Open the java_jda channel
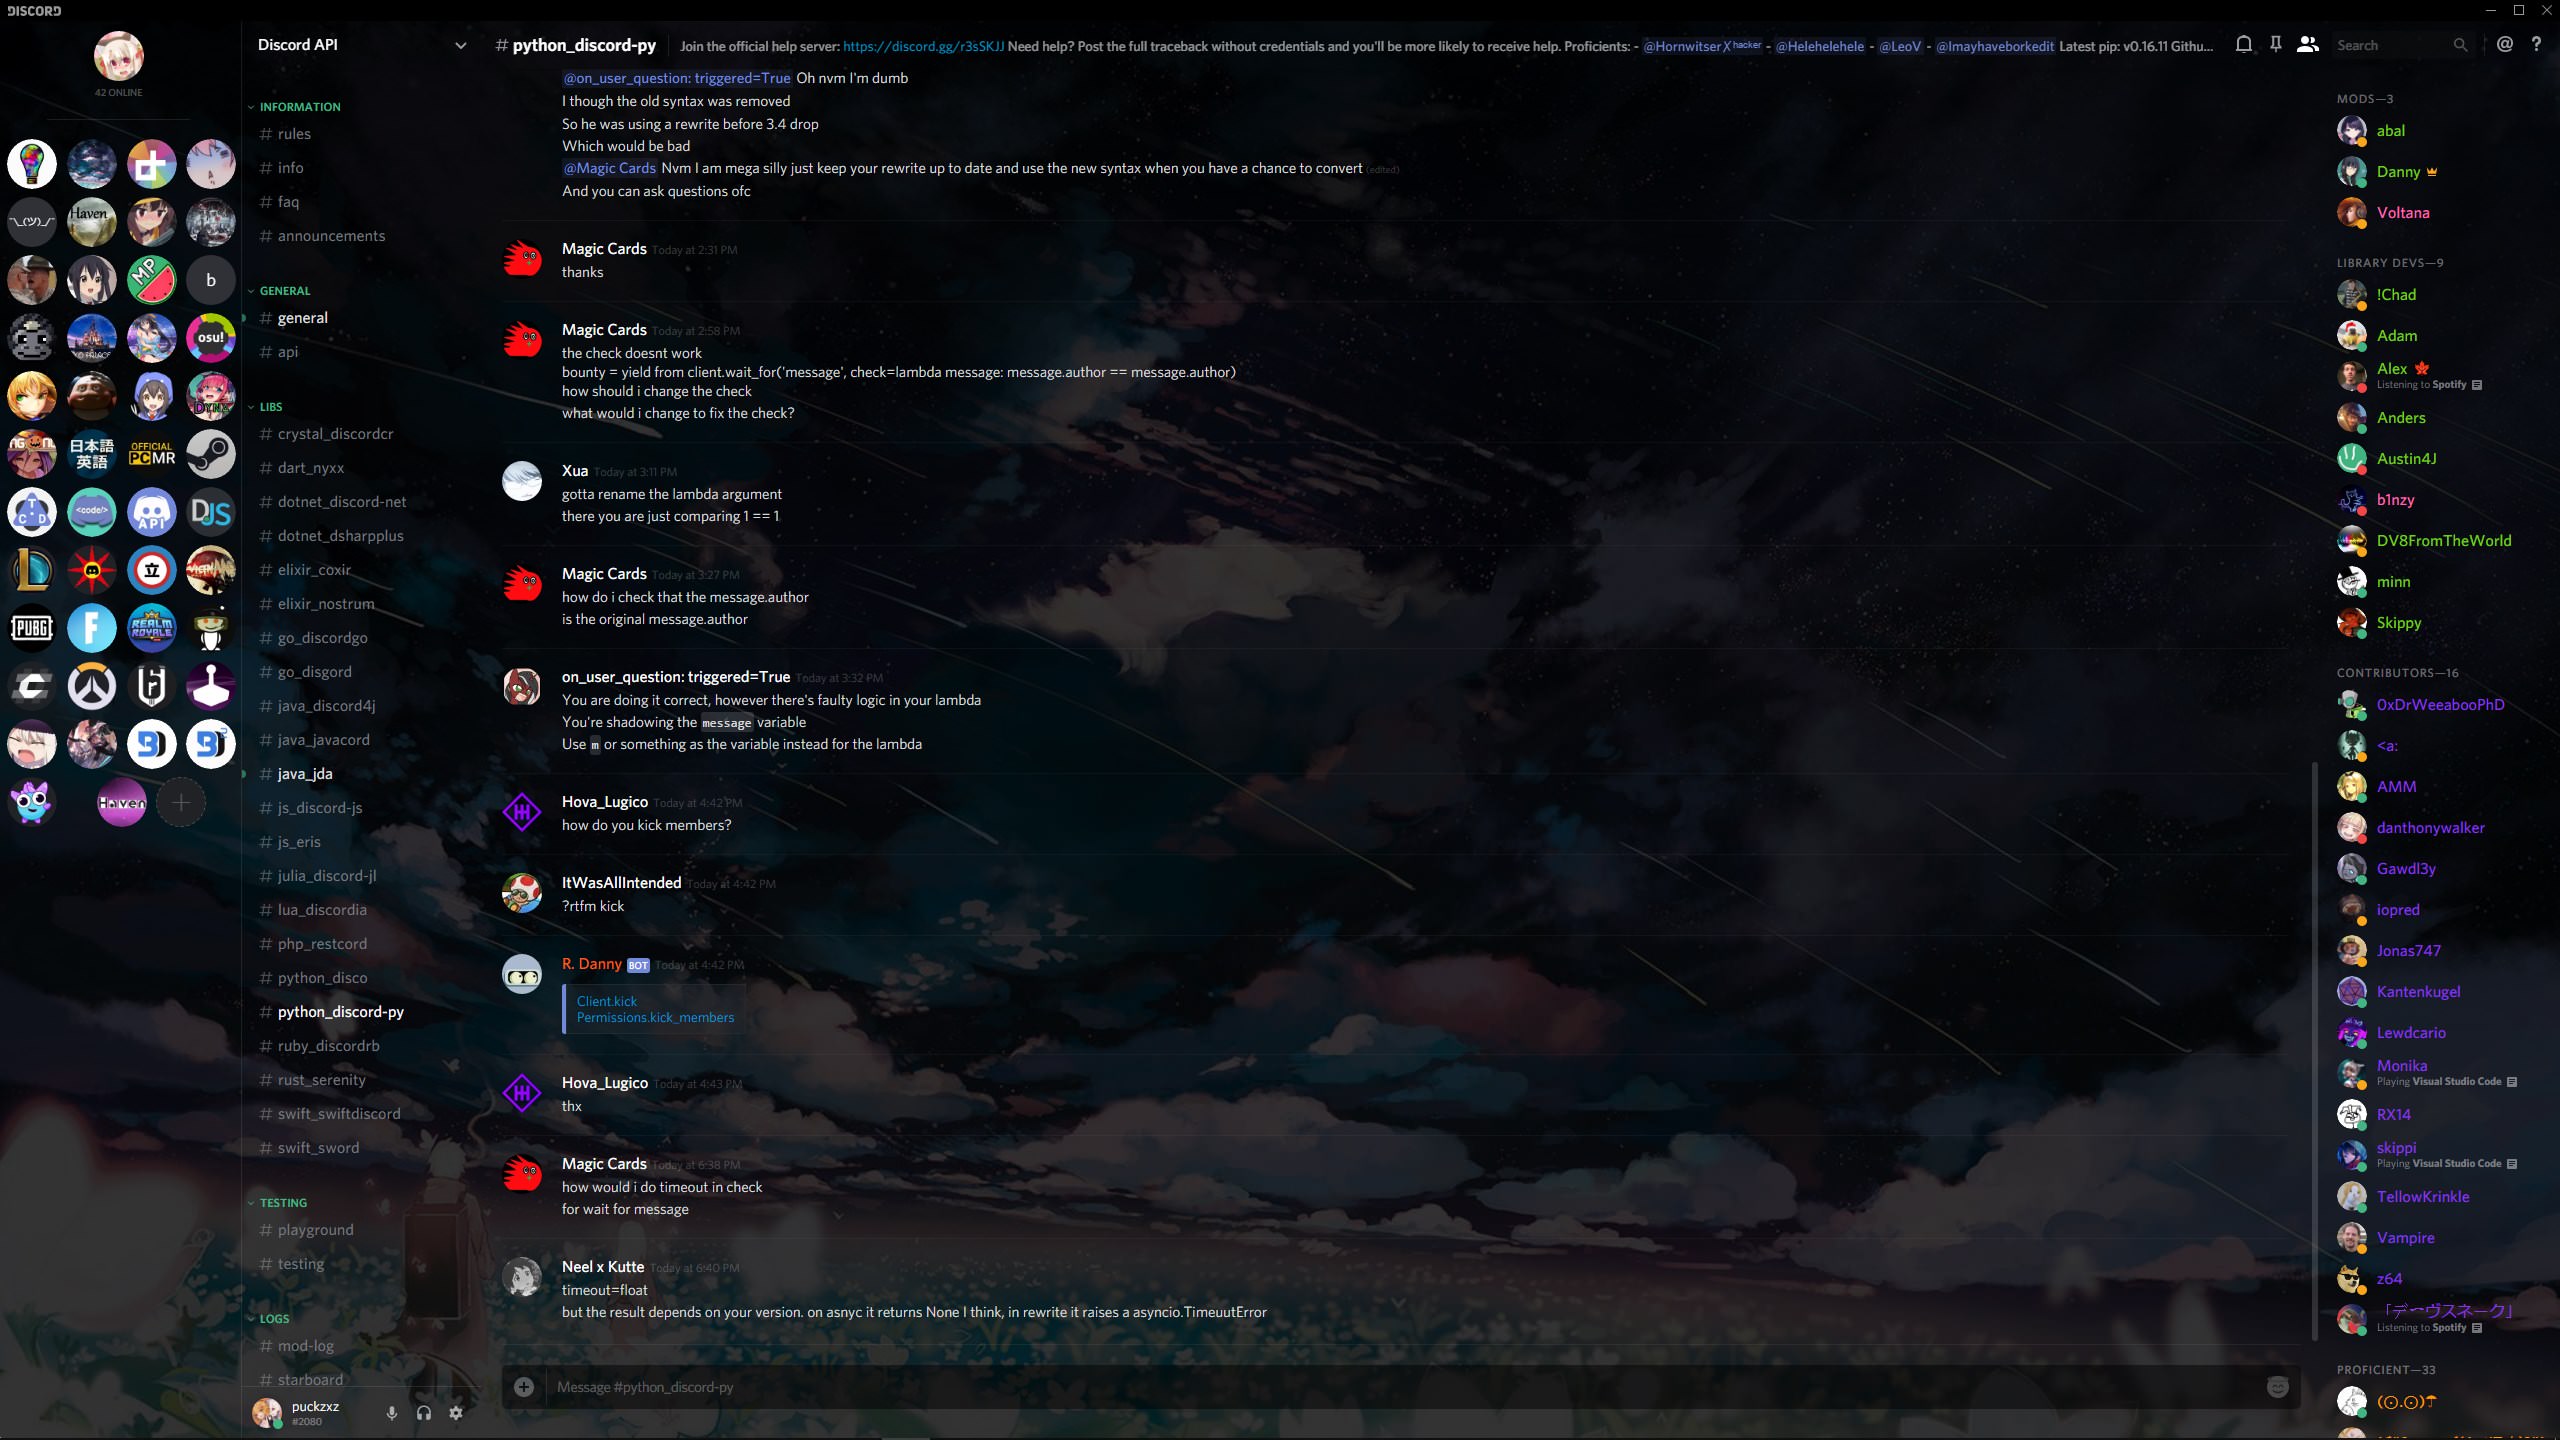 tap(305, 774)
